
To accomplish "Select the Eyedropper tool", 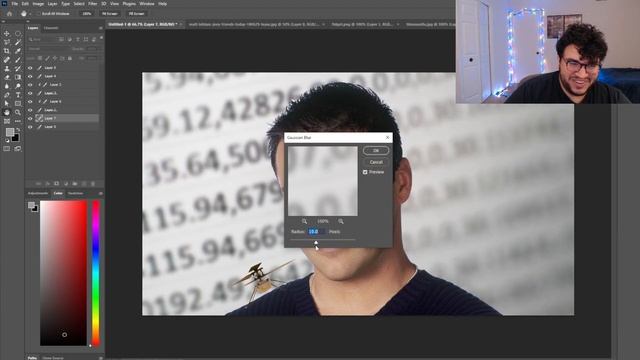I will click(x=18, y=51).
